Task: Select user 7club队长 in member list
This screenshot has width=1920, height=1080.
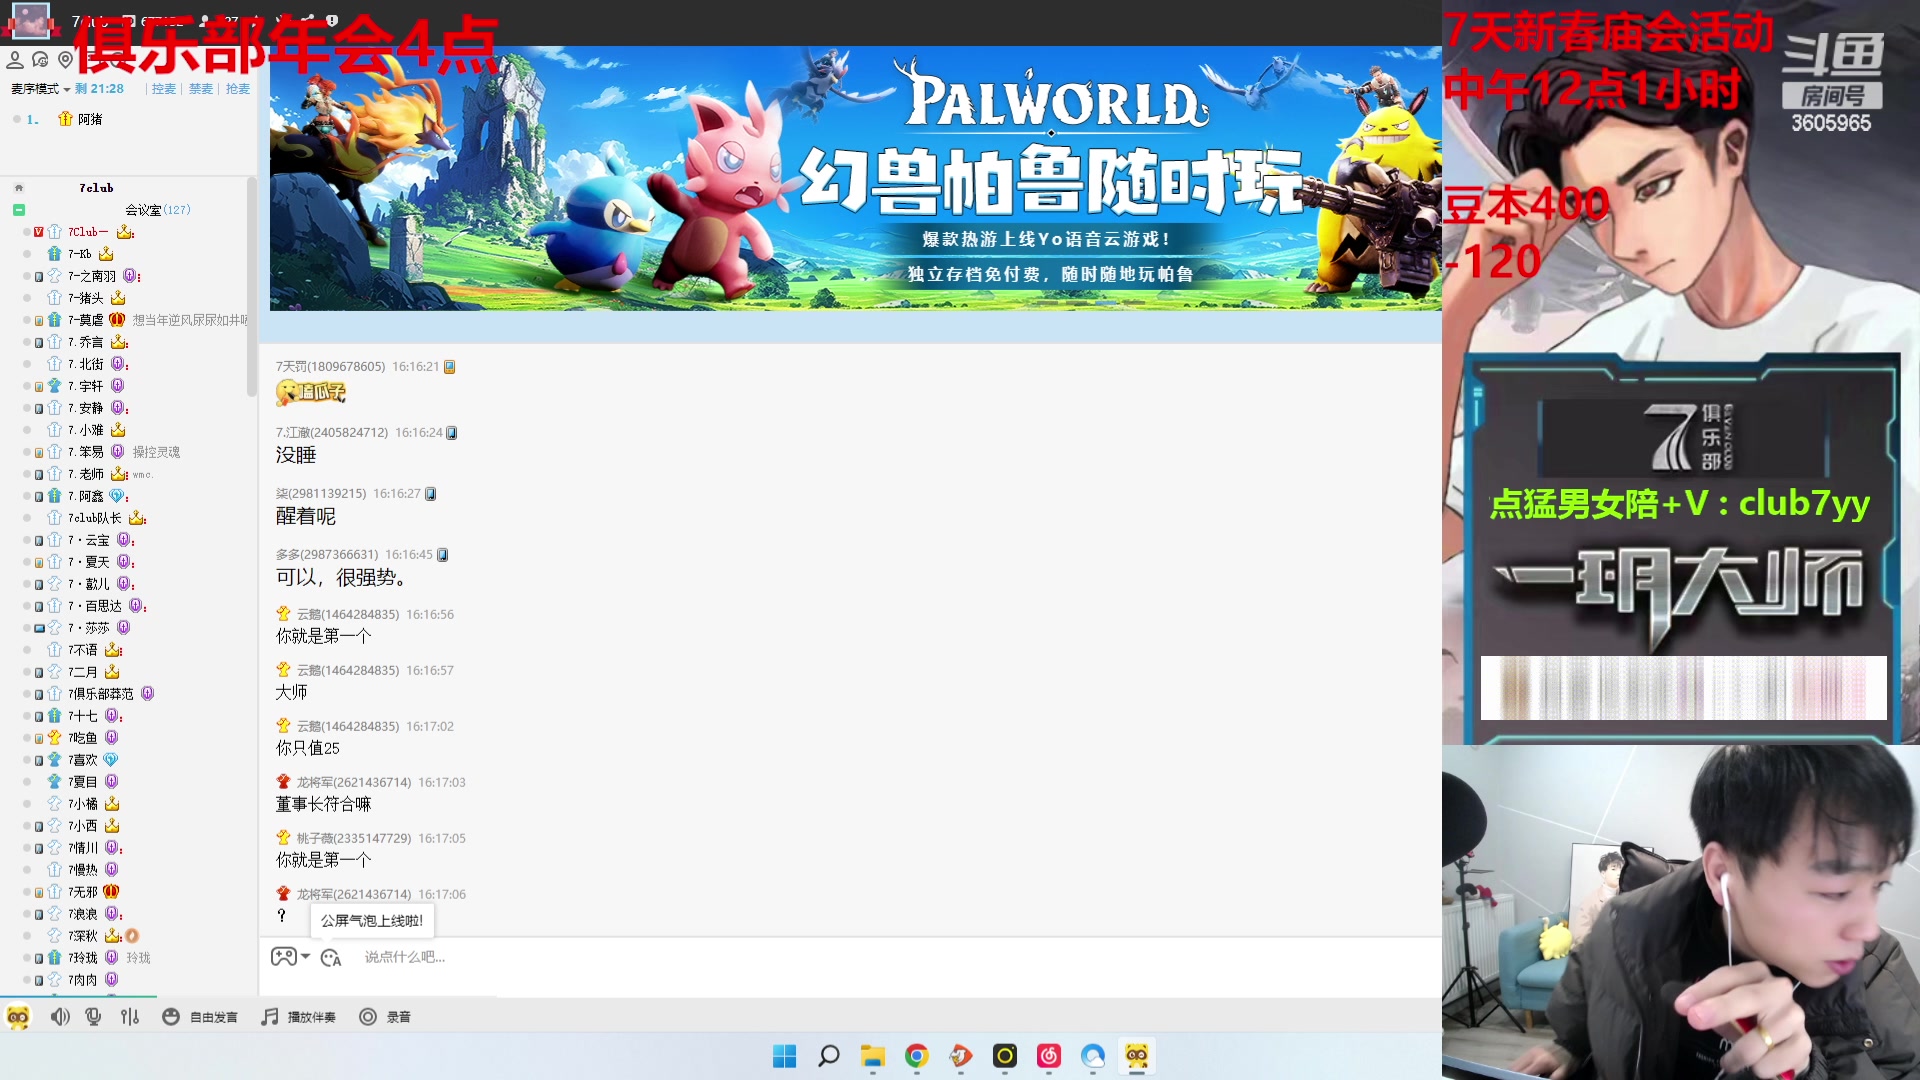Action: (x=95, y=518)
